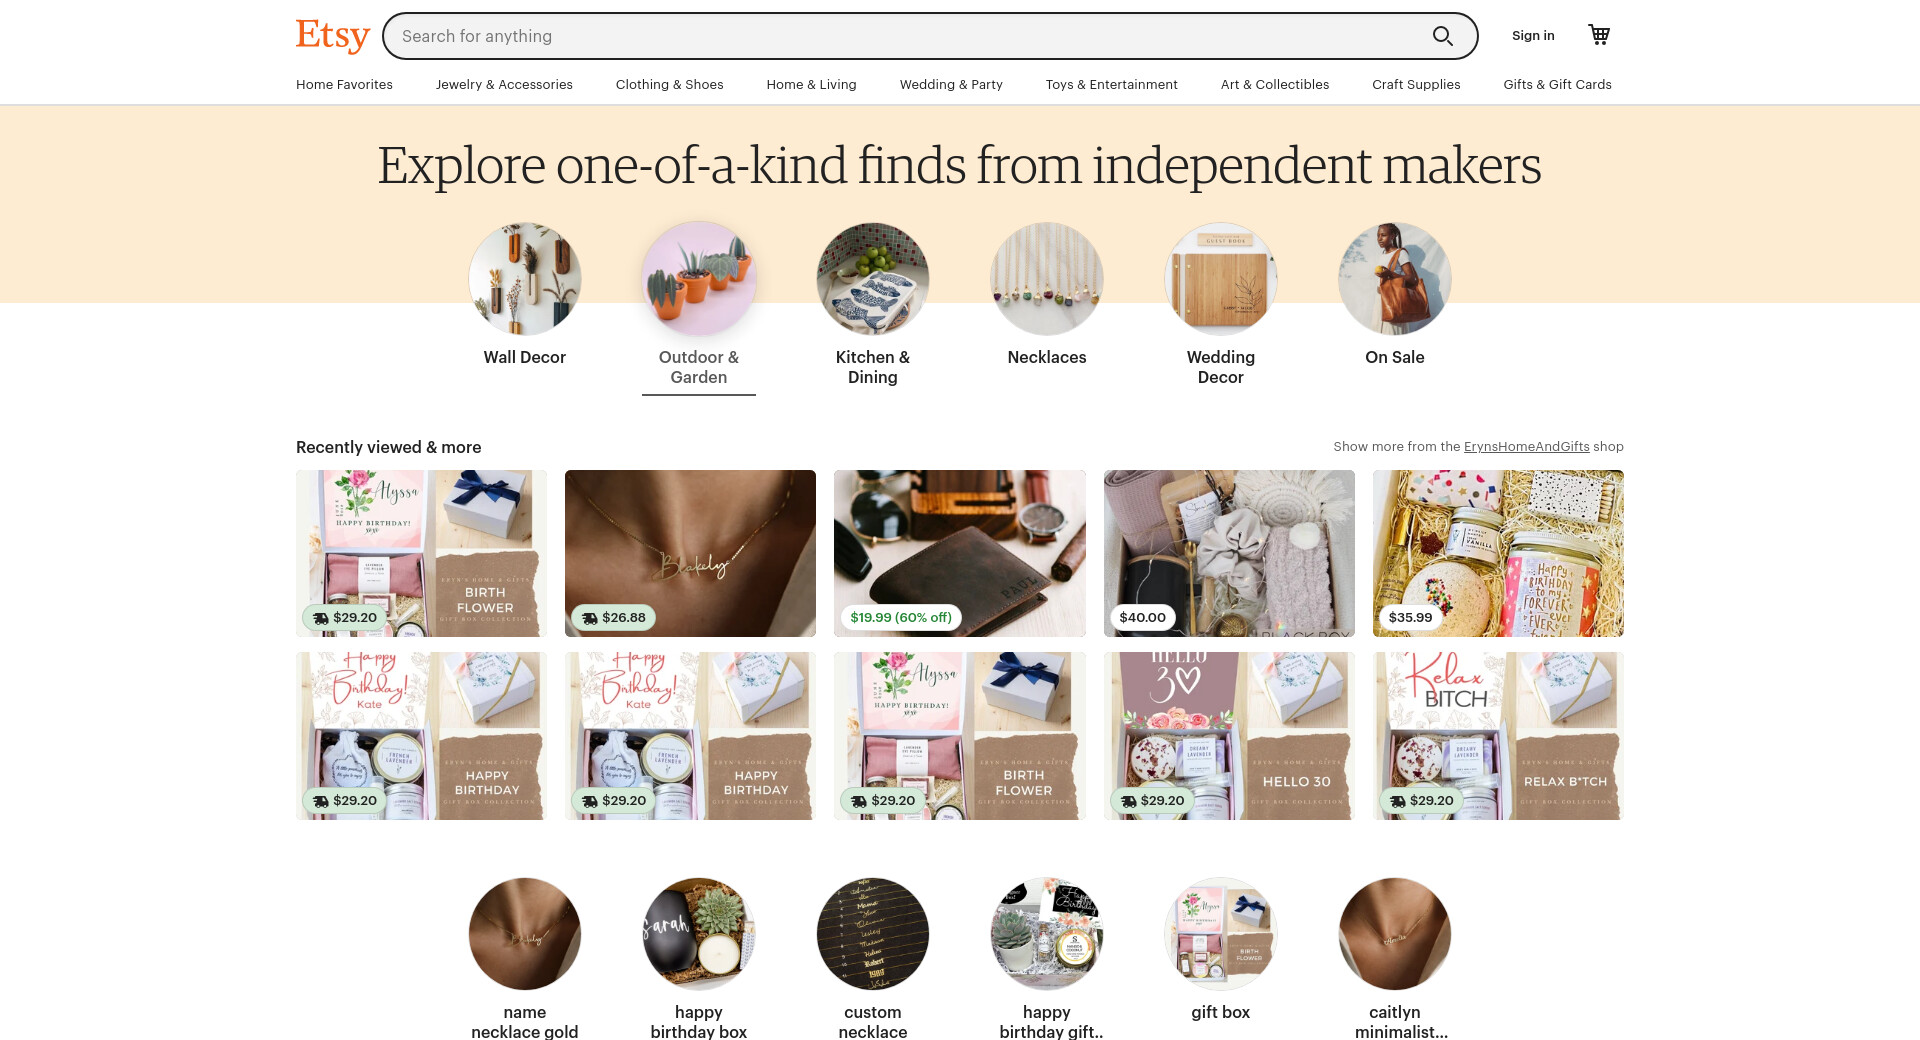Screen dimensions: 1920x1040
Task: Open the Wall Decor category circle
Action: tap(525, 279)
